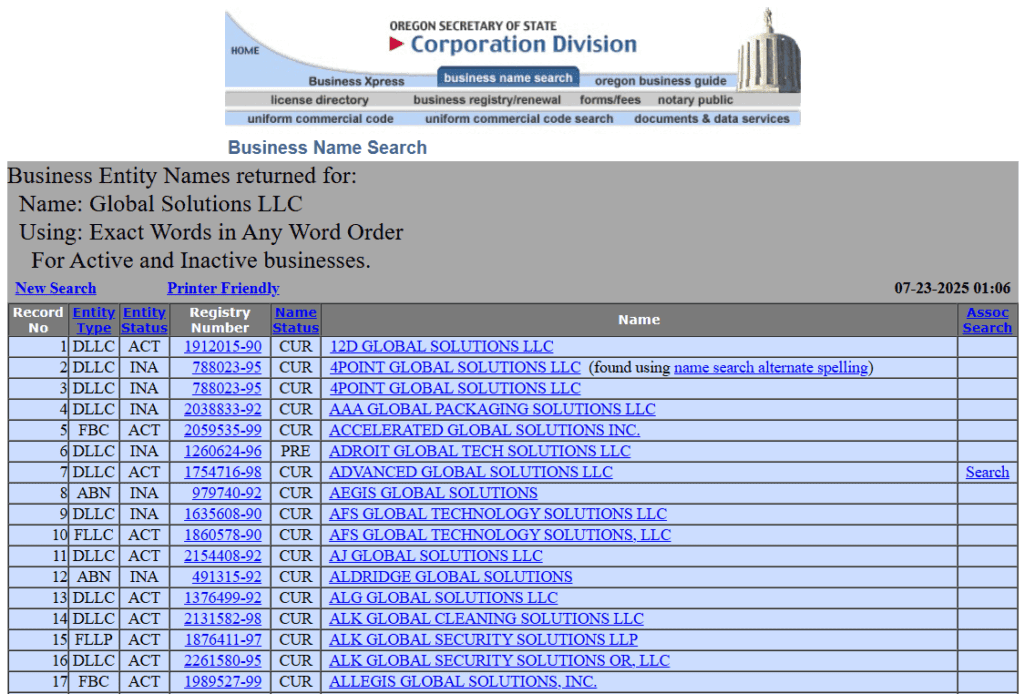Sort results by Registry Number

point(219,319)
